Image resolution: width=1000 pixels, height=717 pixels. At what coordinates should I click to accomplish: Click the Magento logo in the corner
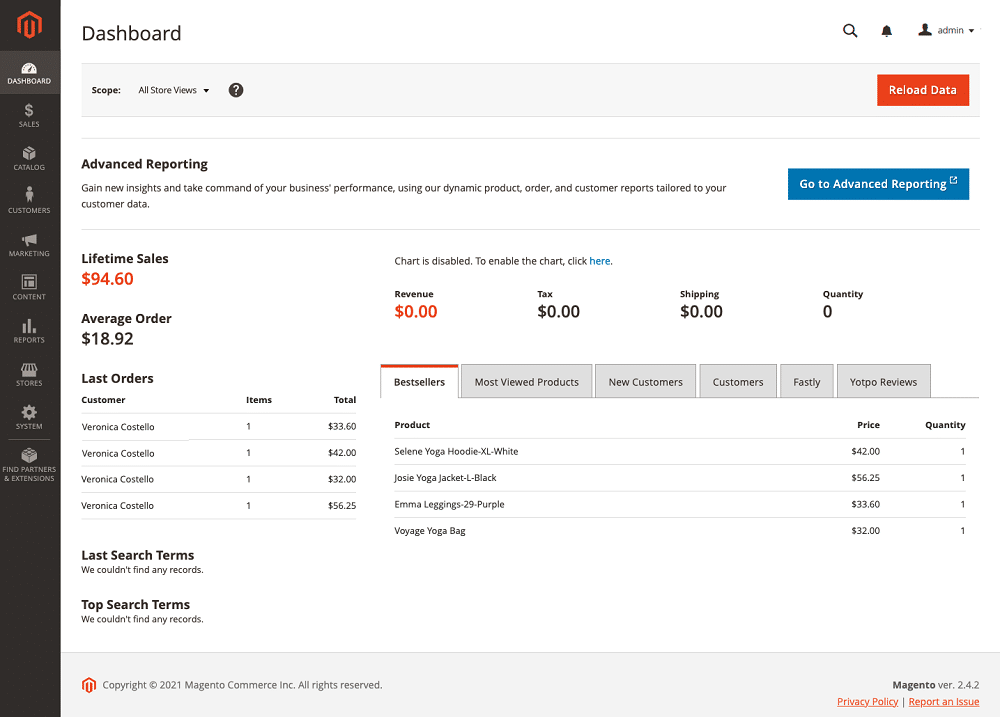pyautogui.click(x=29, y=25)
